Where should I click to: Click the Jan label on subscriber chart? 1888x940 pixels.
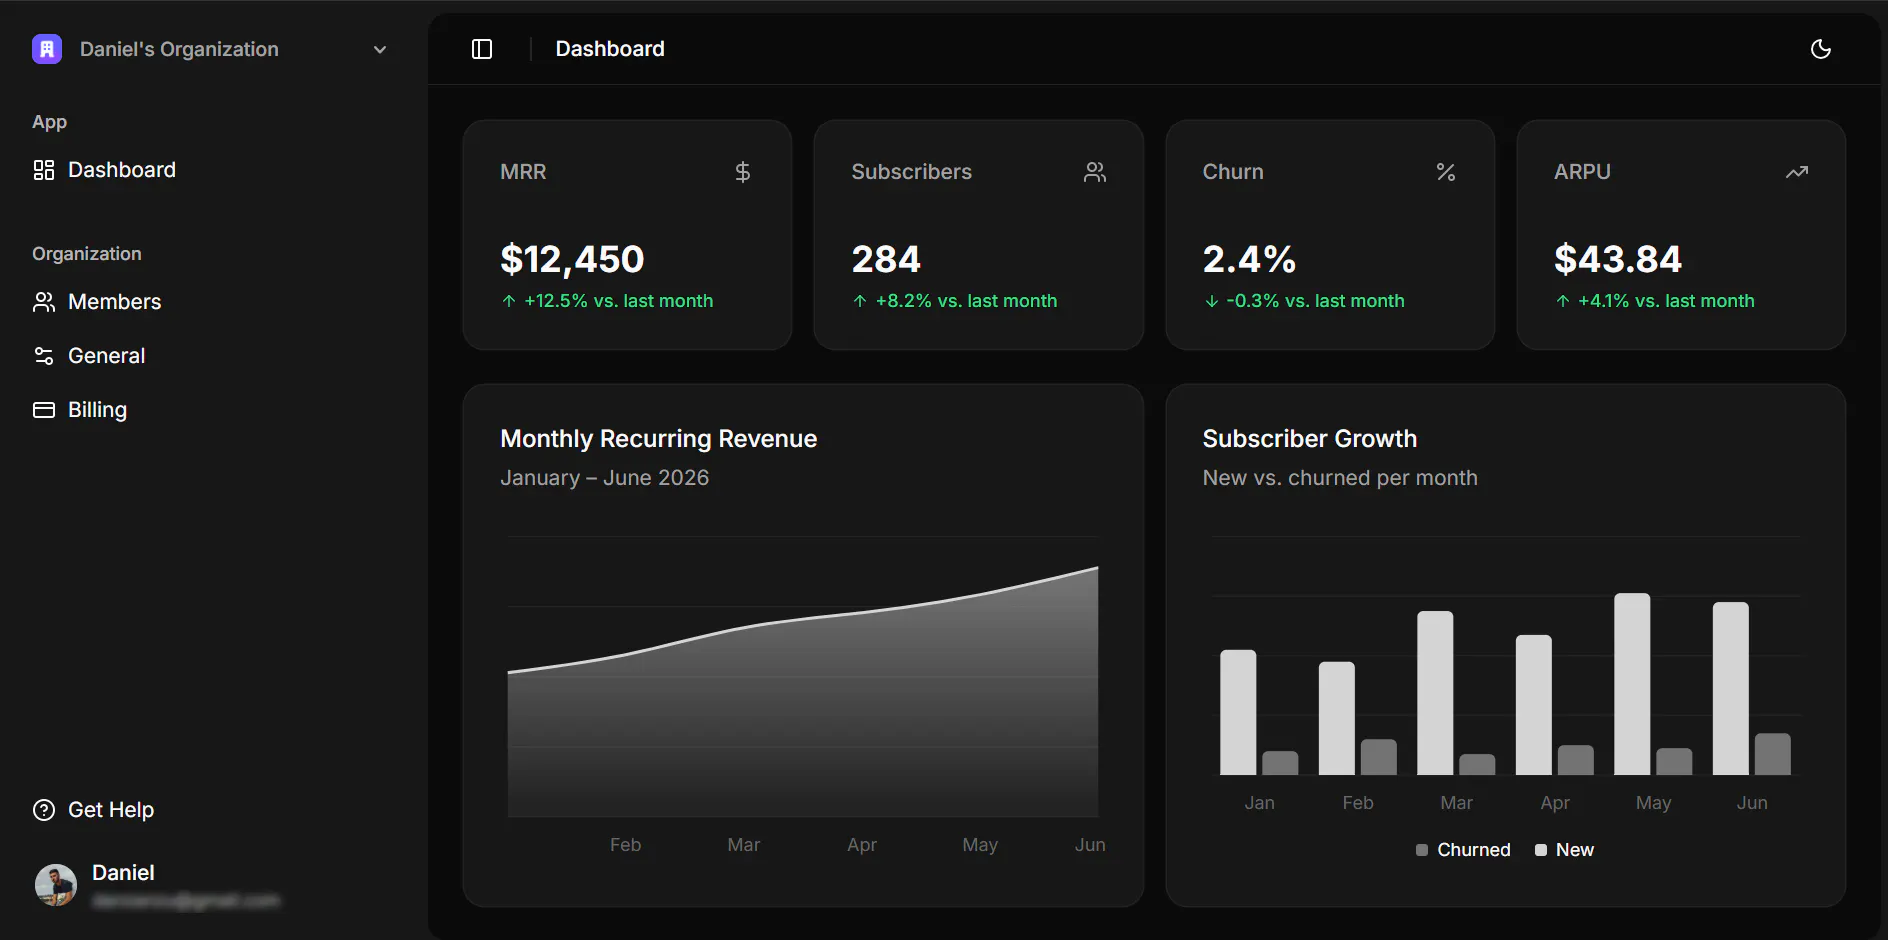[1259, 803]
